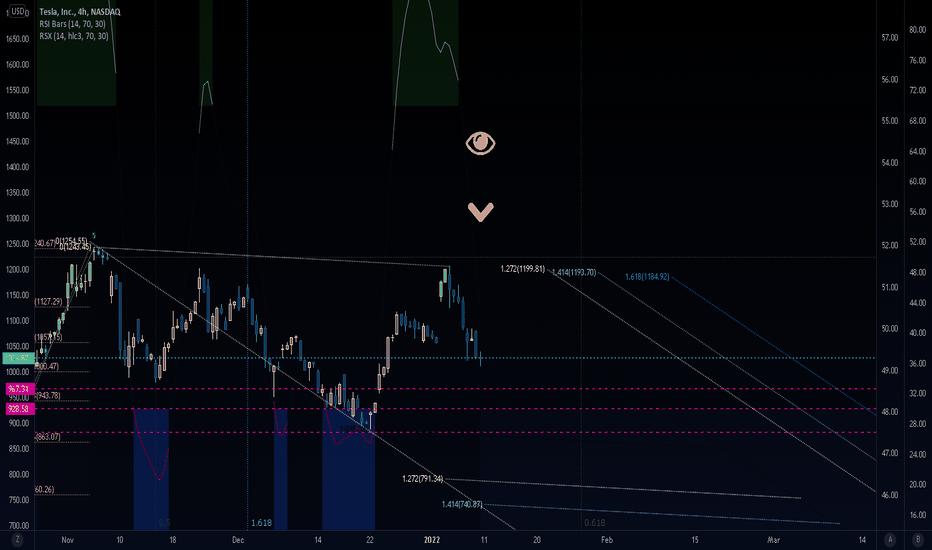Image resolution: width=932 pixels, height=550 pixels.
Task: Open the USD currency selector
Action: point(17,11)
